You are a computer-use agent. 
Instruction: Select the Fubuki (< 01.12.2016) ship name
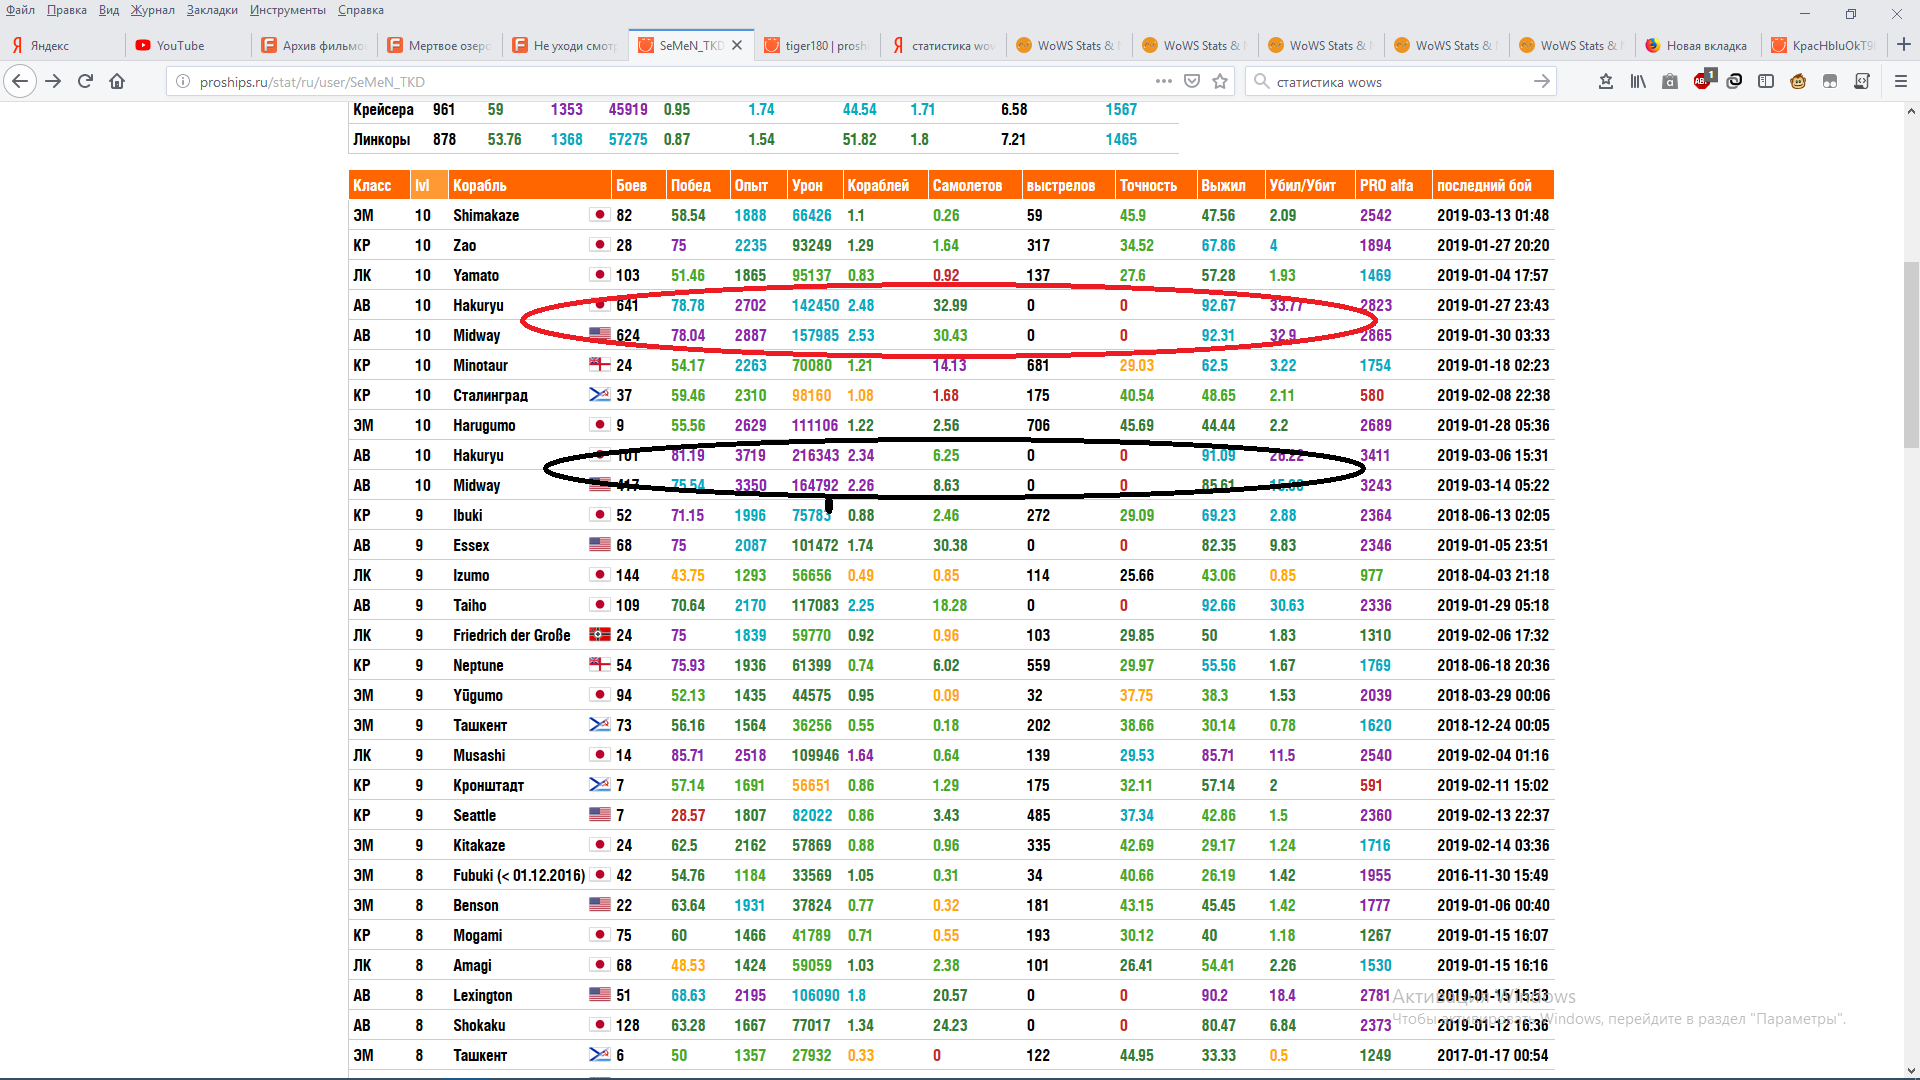click(x=519, y=876)
